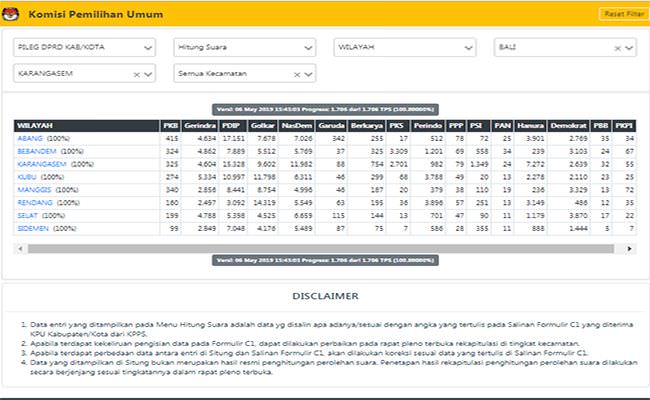Screen dimensions: 650x400
Task: Click KARANGASEM's NasDem value 11.982
Action: coord(301,164)
